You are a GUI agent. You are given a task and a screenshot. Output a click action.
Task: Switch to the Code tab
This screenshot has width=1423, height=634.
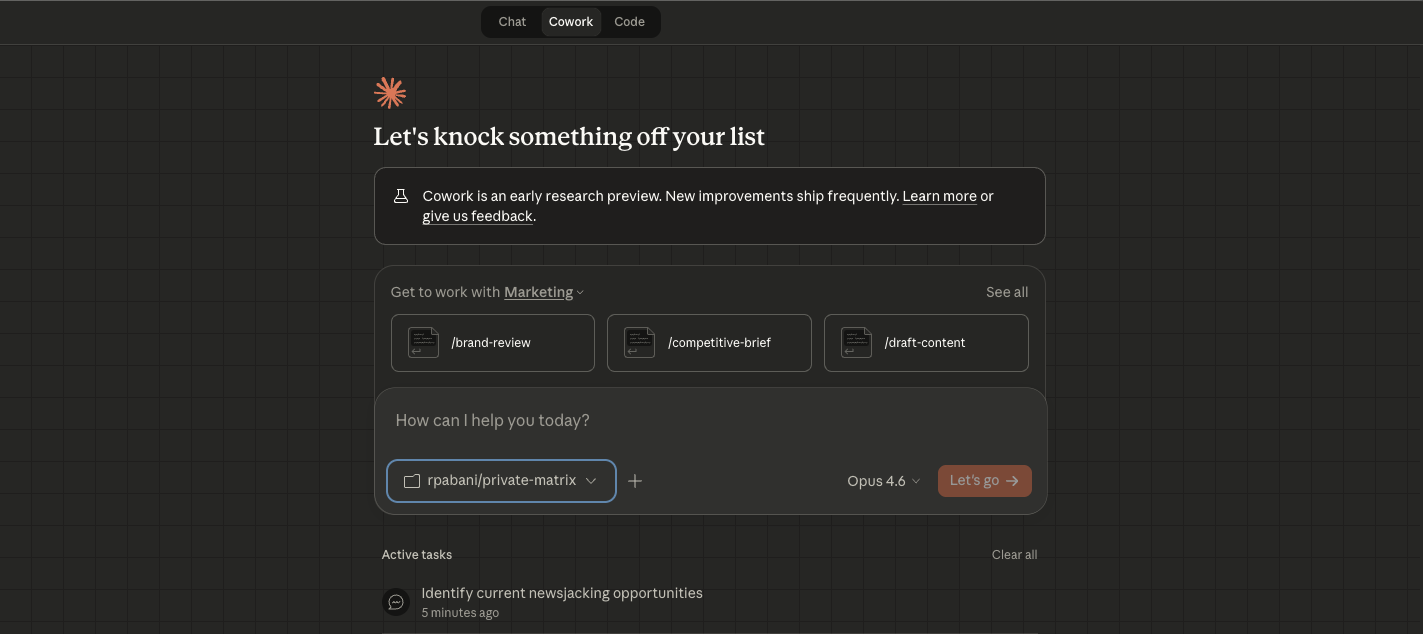point(629,21)
